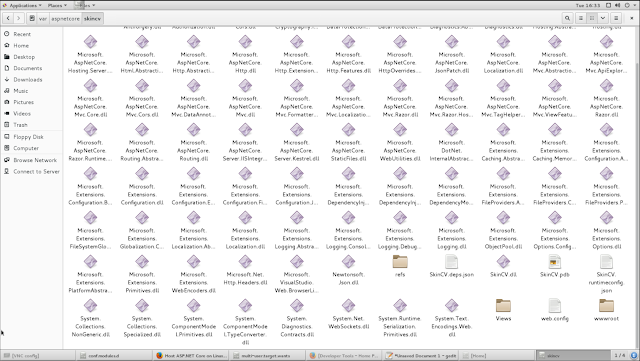Switch to icon grid view
The image size is (640, 361).
click(591, 18)
